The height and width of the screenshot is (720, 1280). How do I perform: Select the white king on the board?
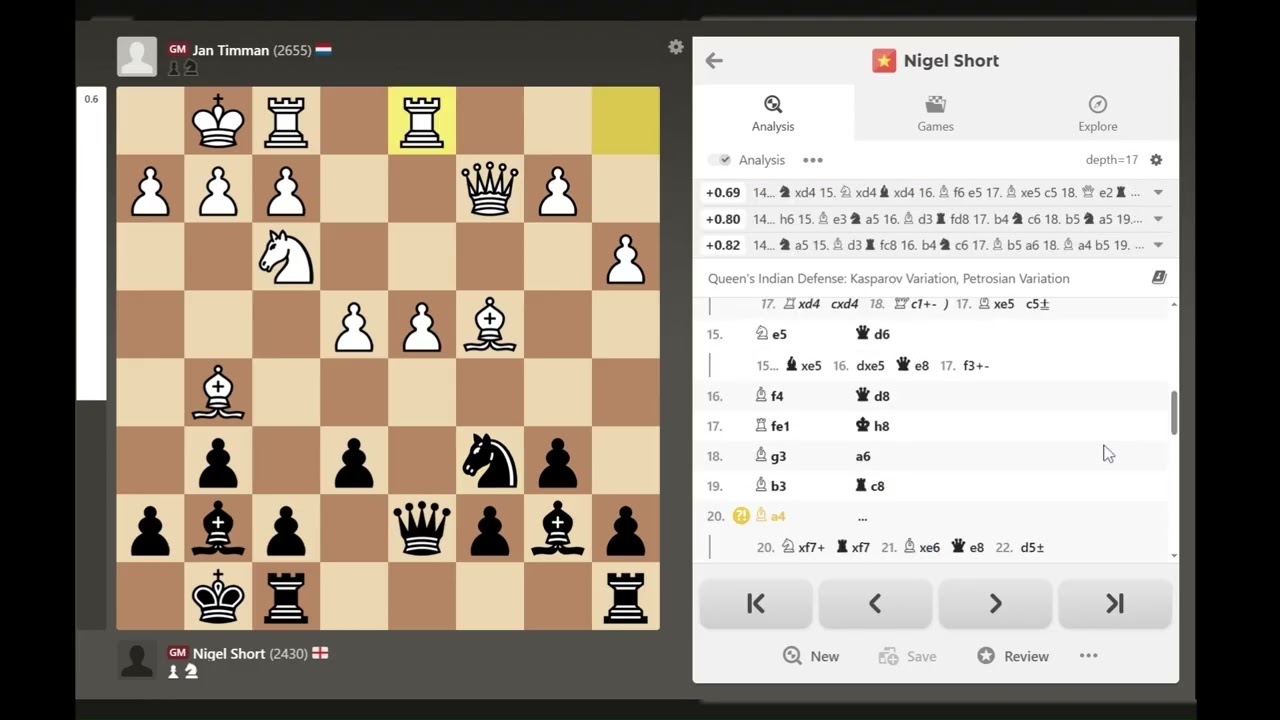coord(218,121)
